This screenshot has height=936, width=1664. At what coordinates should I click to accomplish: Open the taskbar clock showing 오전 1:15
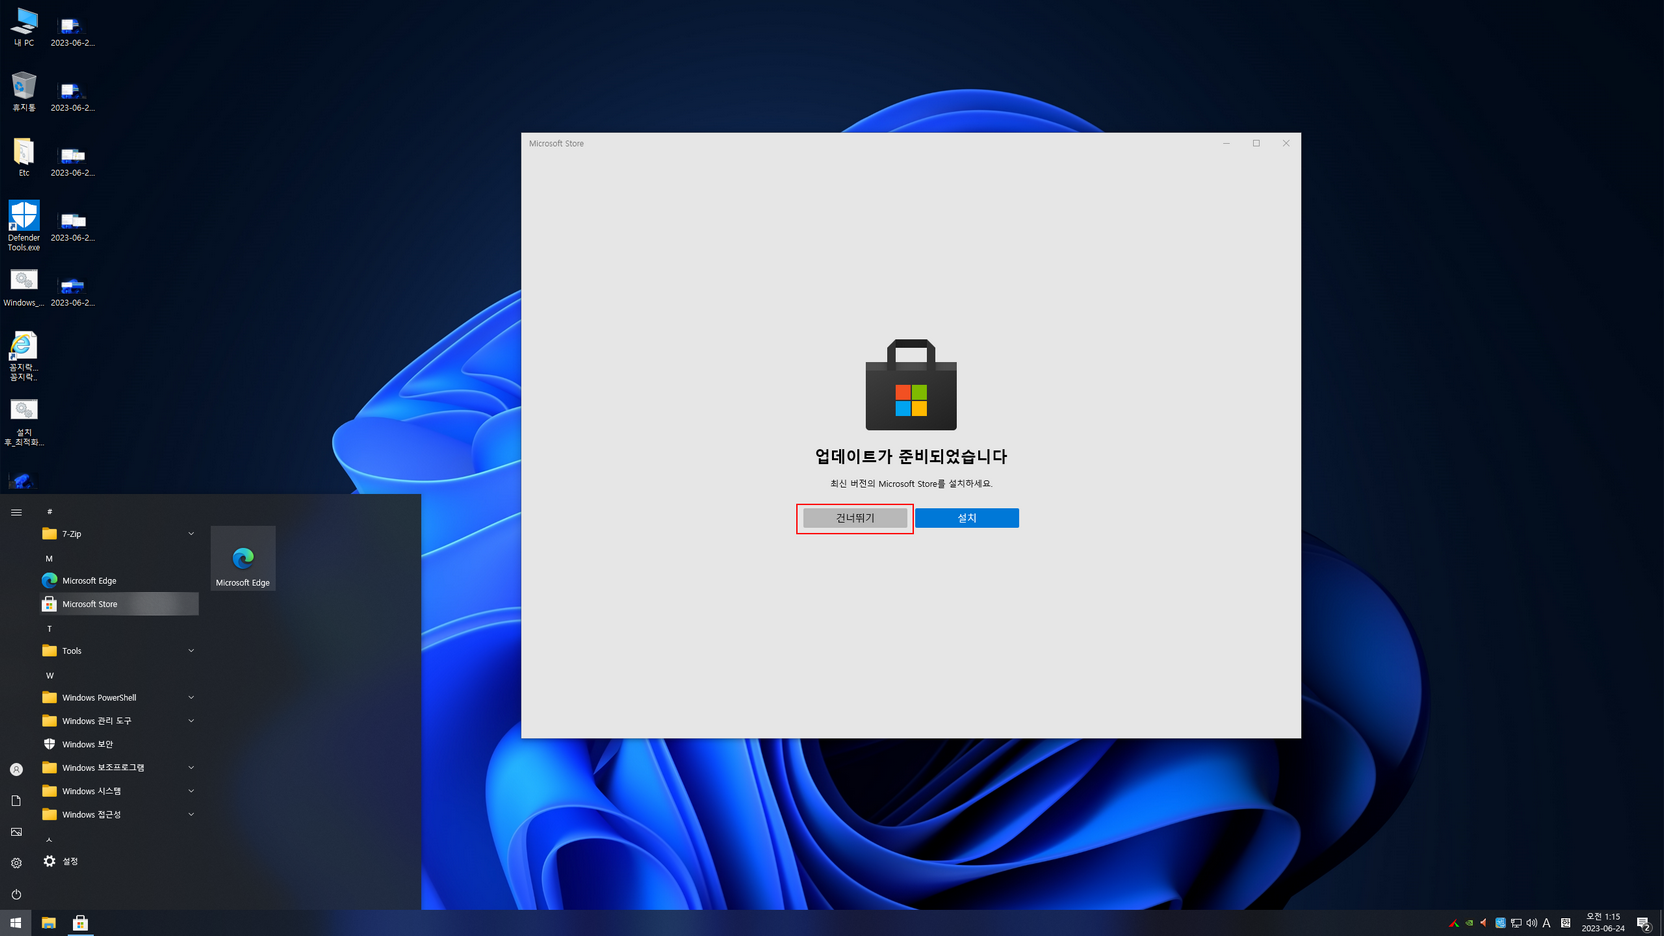click(x=1603, y=923)
